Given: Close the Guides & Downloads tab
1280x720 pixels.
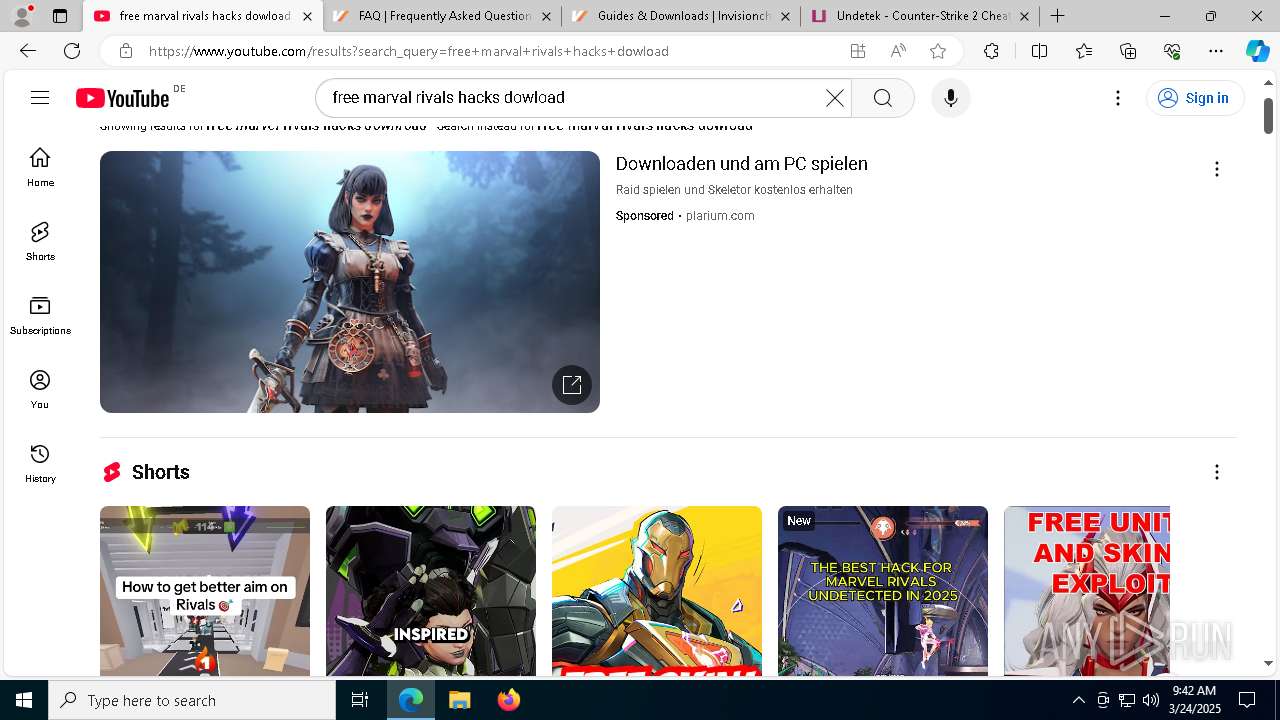Looking at the screenshot, I should 785,16.
